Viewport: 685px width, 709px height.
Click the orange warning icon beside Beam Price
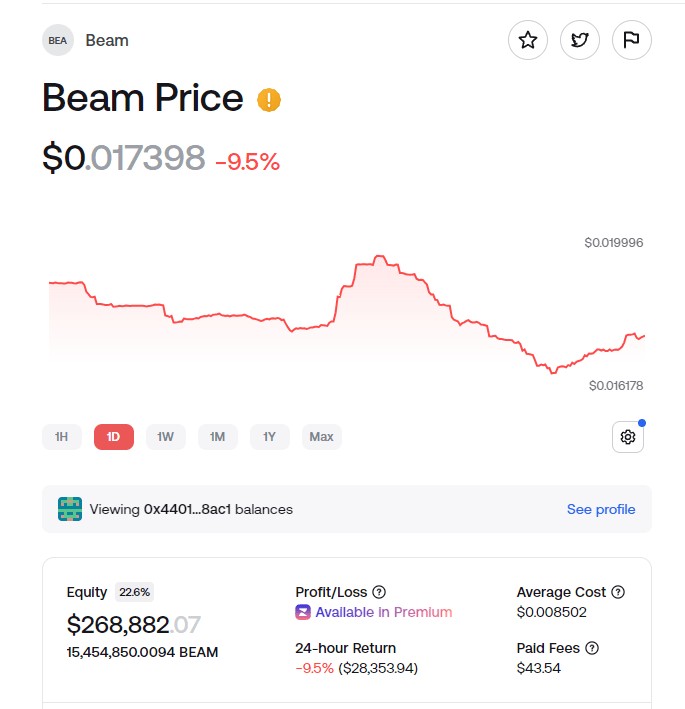(269, 100)
